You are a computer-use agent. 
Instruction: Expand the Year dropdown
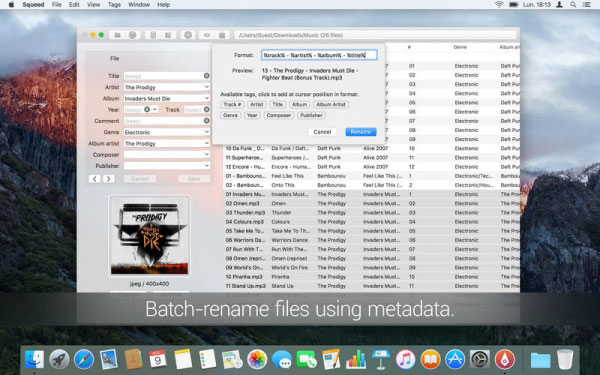tap(155, 109)
